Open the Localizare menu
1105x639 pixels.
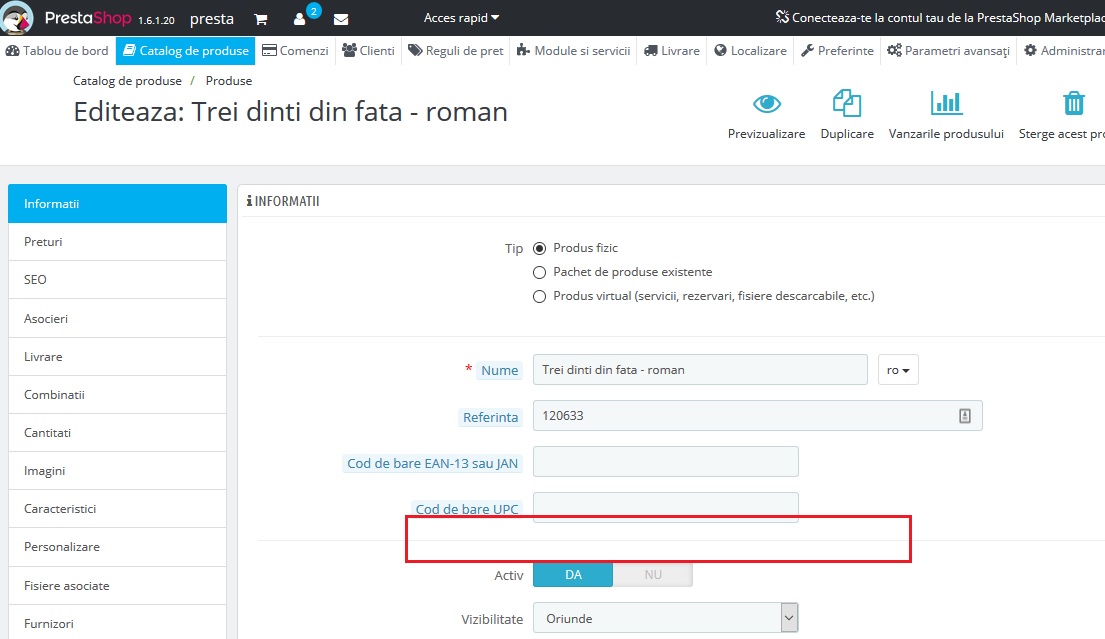pyautogui.click(x=751, y=51)
